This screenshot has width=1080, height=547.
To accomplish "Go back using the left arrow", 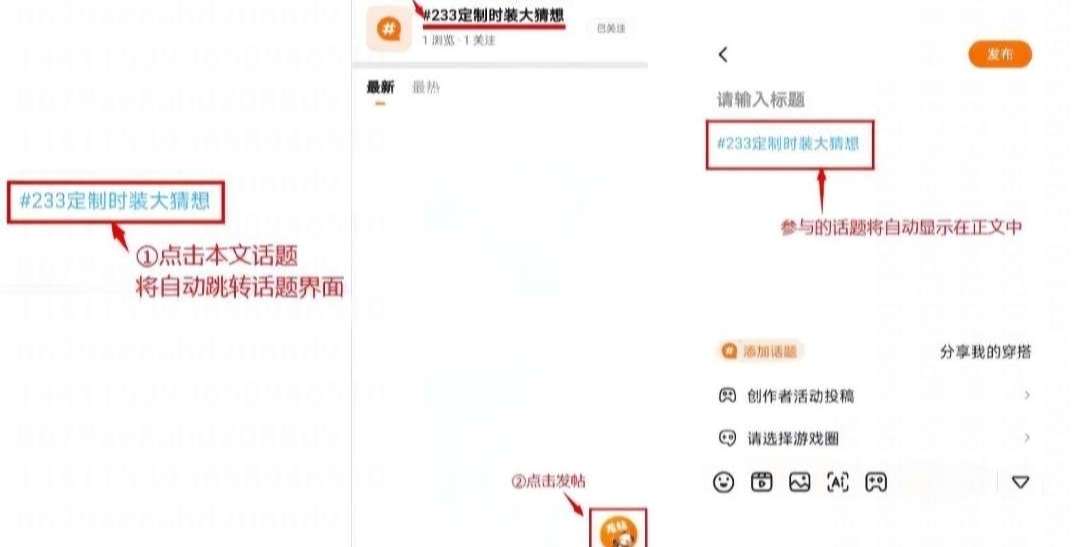I will point(723,54).
